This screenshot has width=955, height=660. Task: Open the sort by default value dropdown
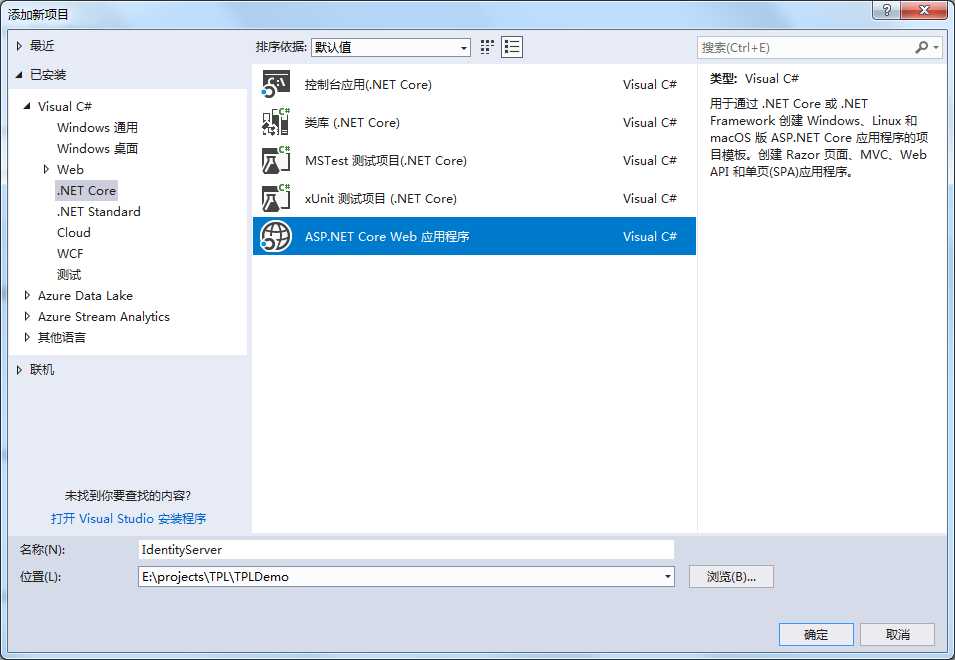(x=390, y=47)
